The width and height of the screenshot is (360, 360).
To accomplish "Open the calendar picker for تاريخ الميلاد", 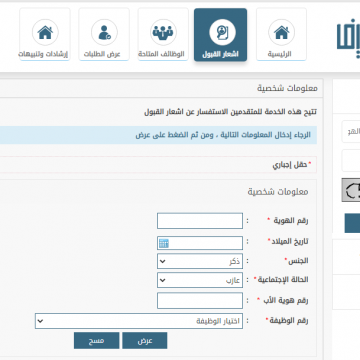I will coord(164,243).
